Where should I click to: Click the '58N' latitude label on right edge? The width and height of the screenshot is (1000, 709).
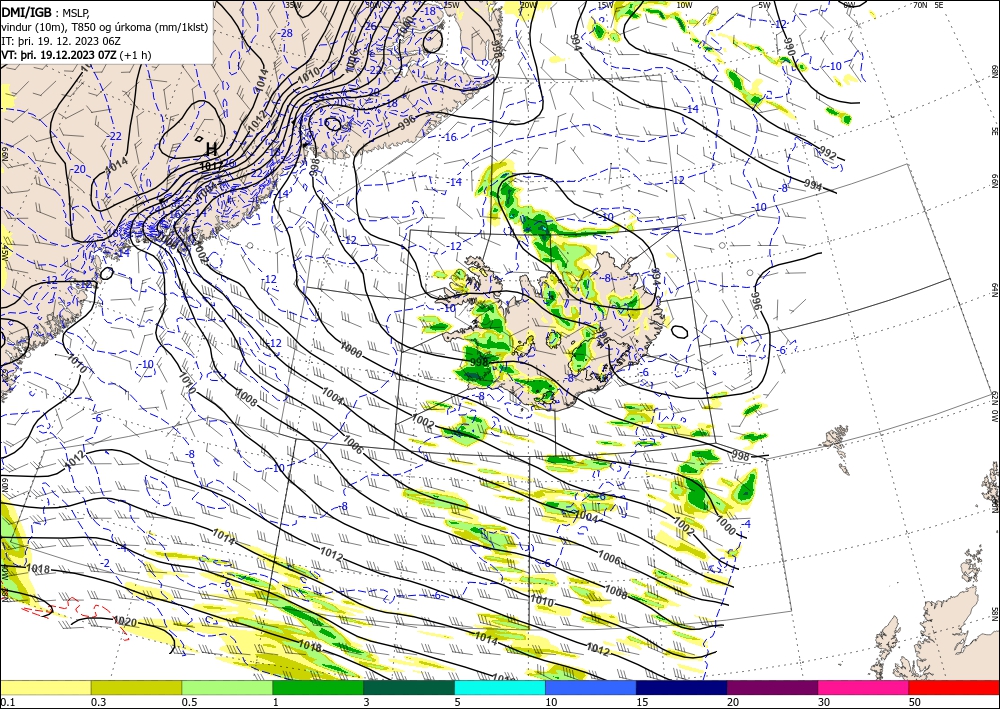click(994, 613)
